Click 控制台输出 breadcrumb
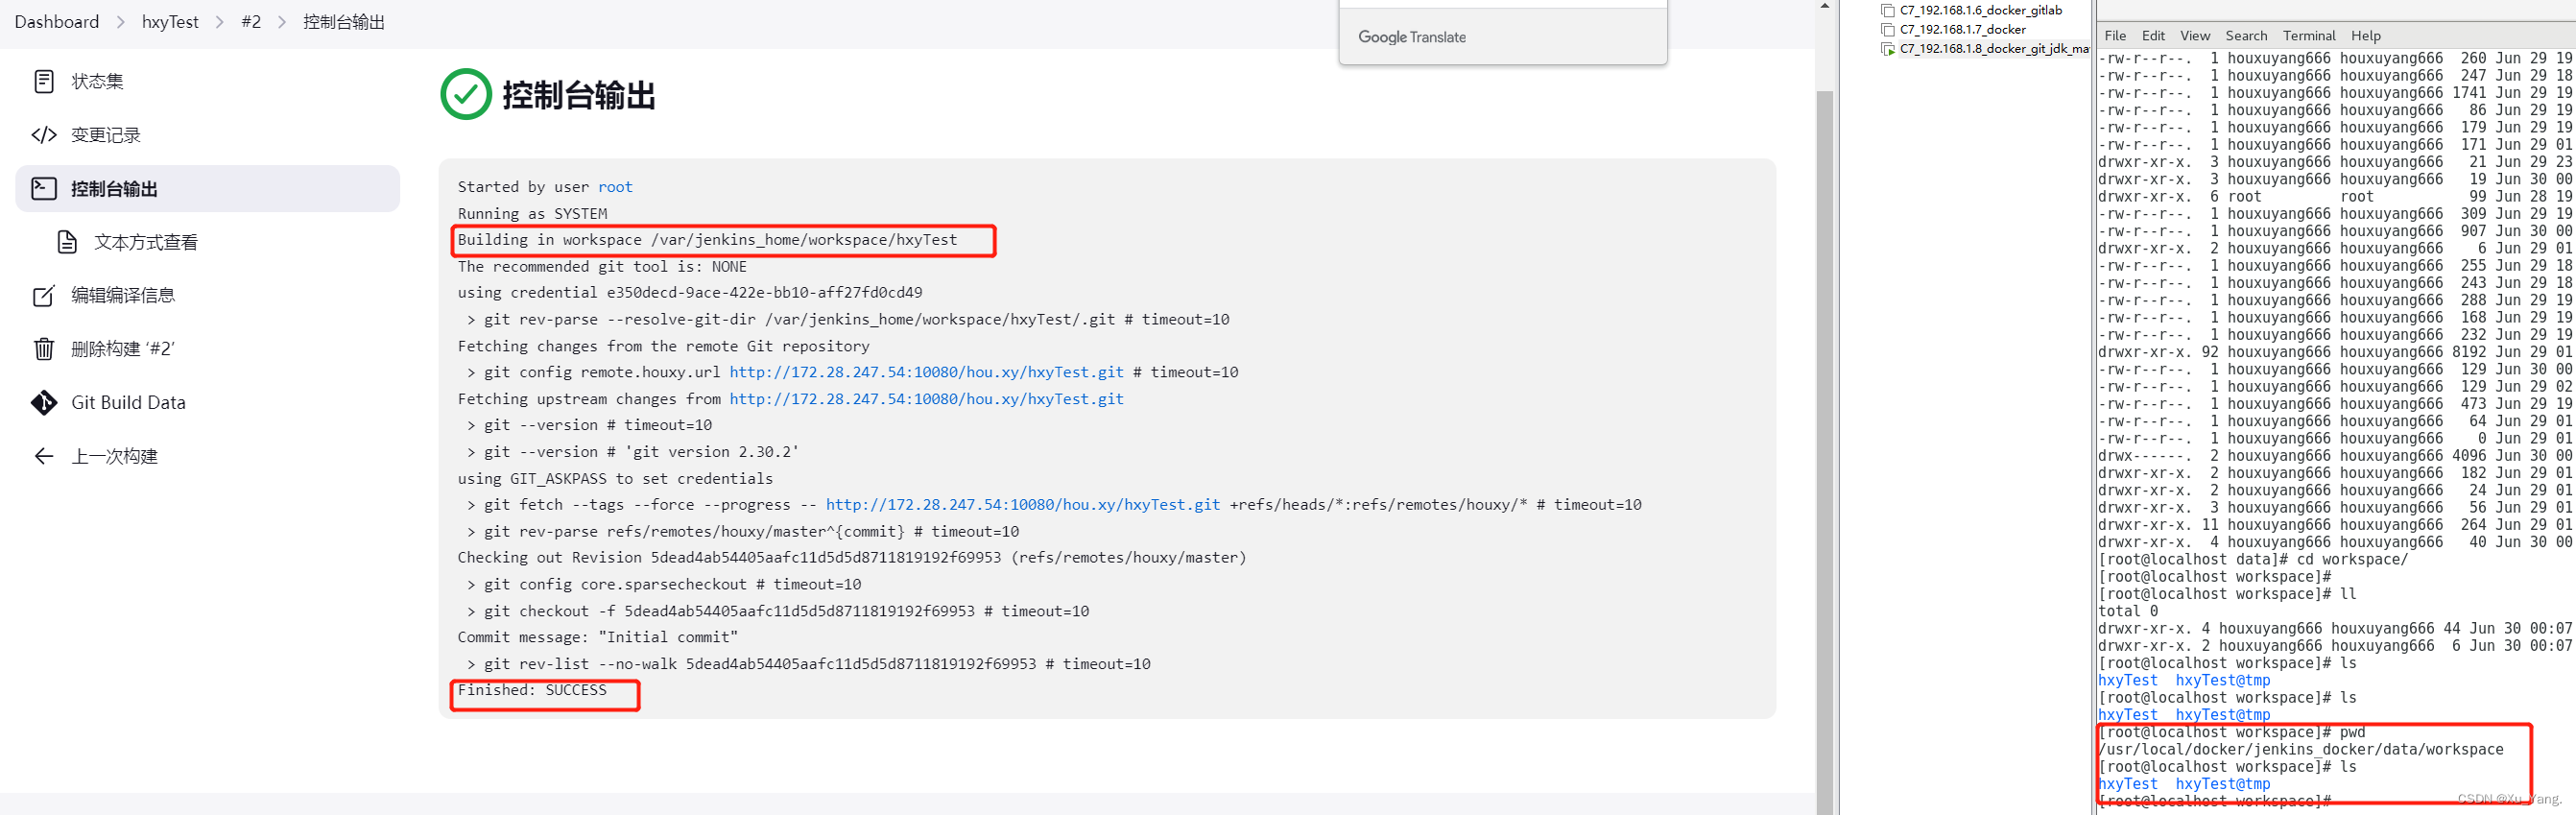This screenshot has height=815, width=2576. [344, 22]
